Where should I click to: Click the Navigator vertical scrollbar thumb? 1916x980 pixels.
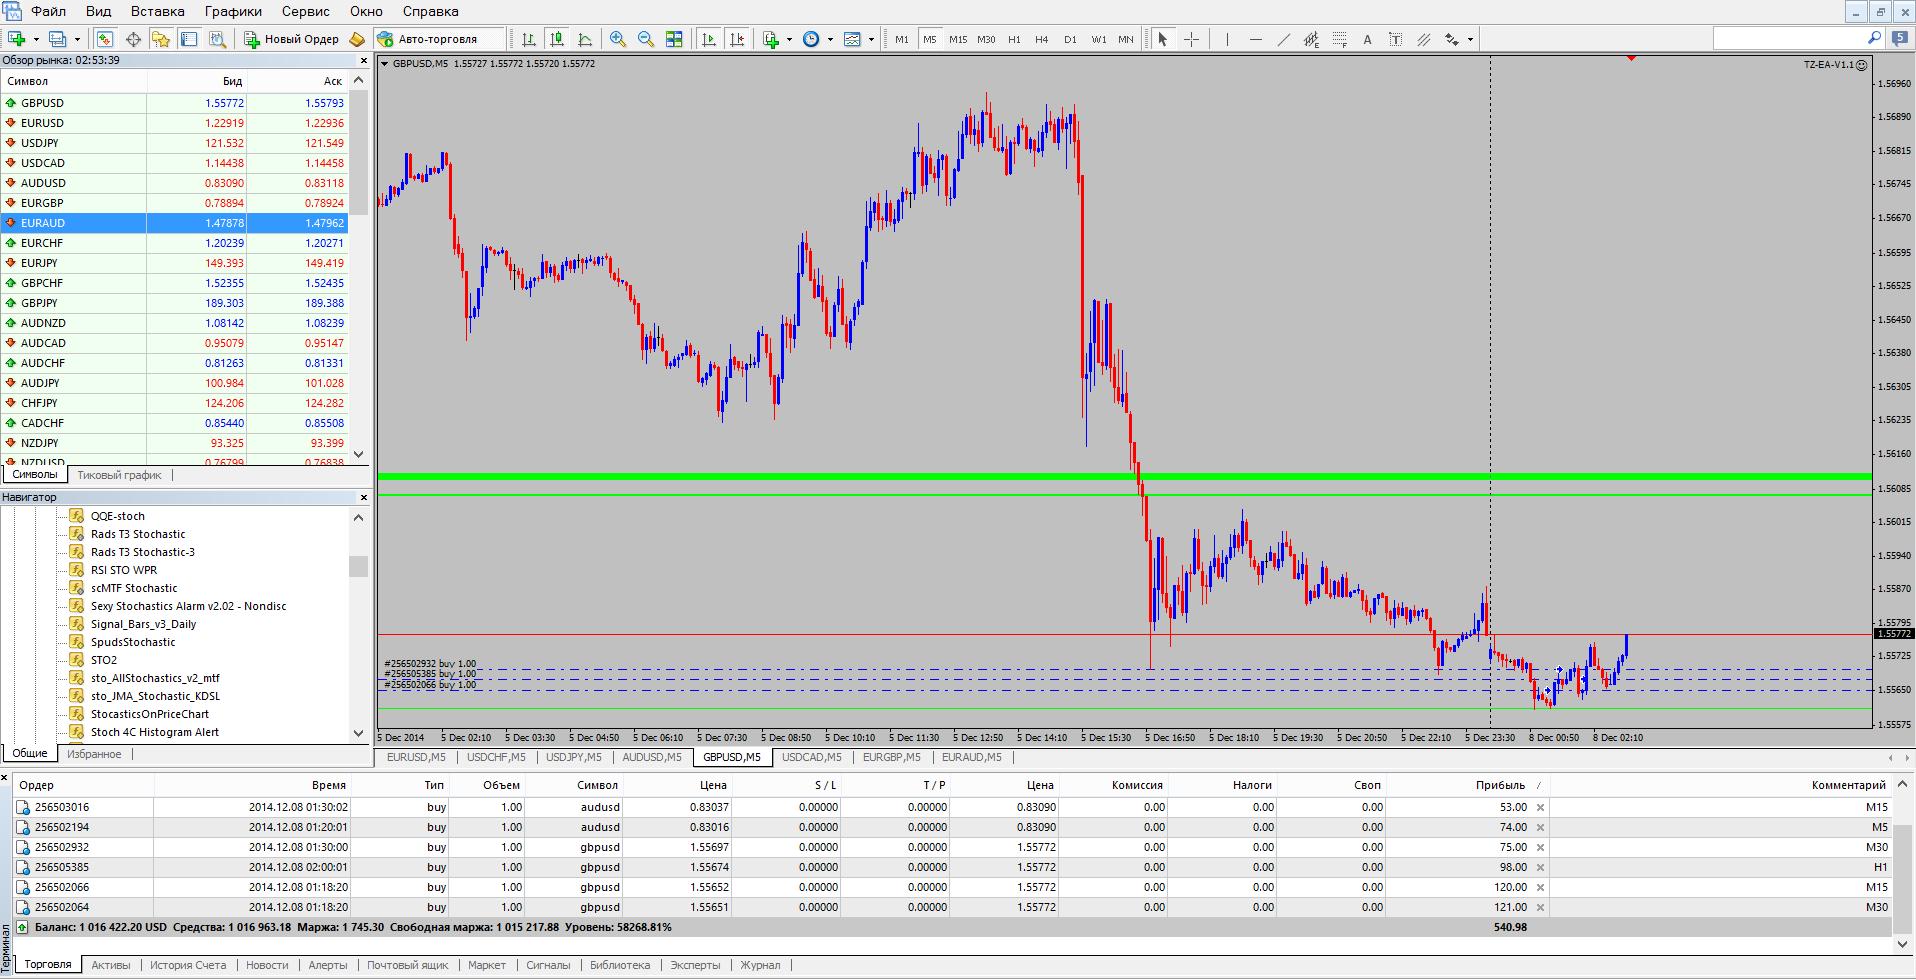pyautogui.click(x=359, y=567)
